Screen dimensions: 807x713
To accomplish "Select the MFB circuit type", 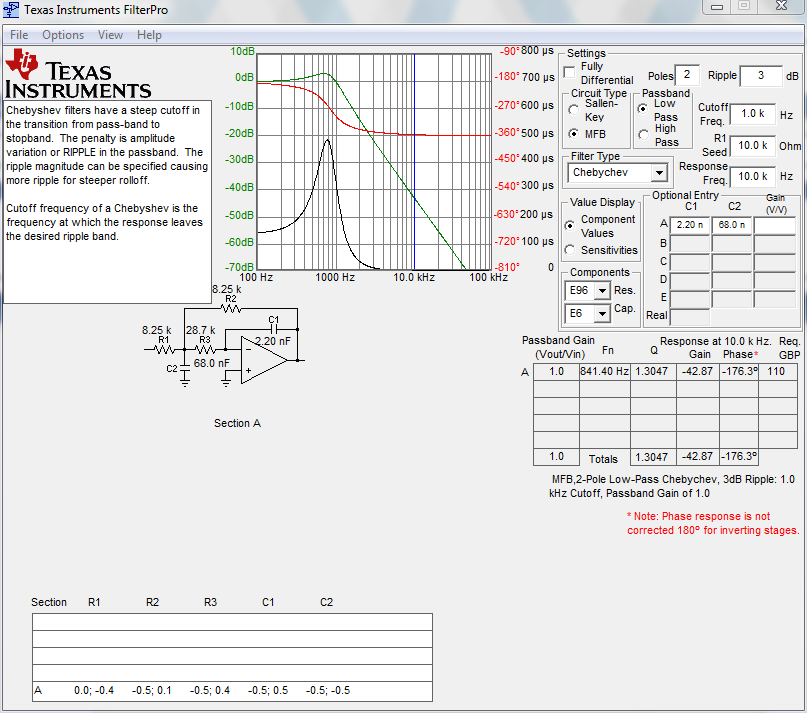I will [x=573, y=134].
